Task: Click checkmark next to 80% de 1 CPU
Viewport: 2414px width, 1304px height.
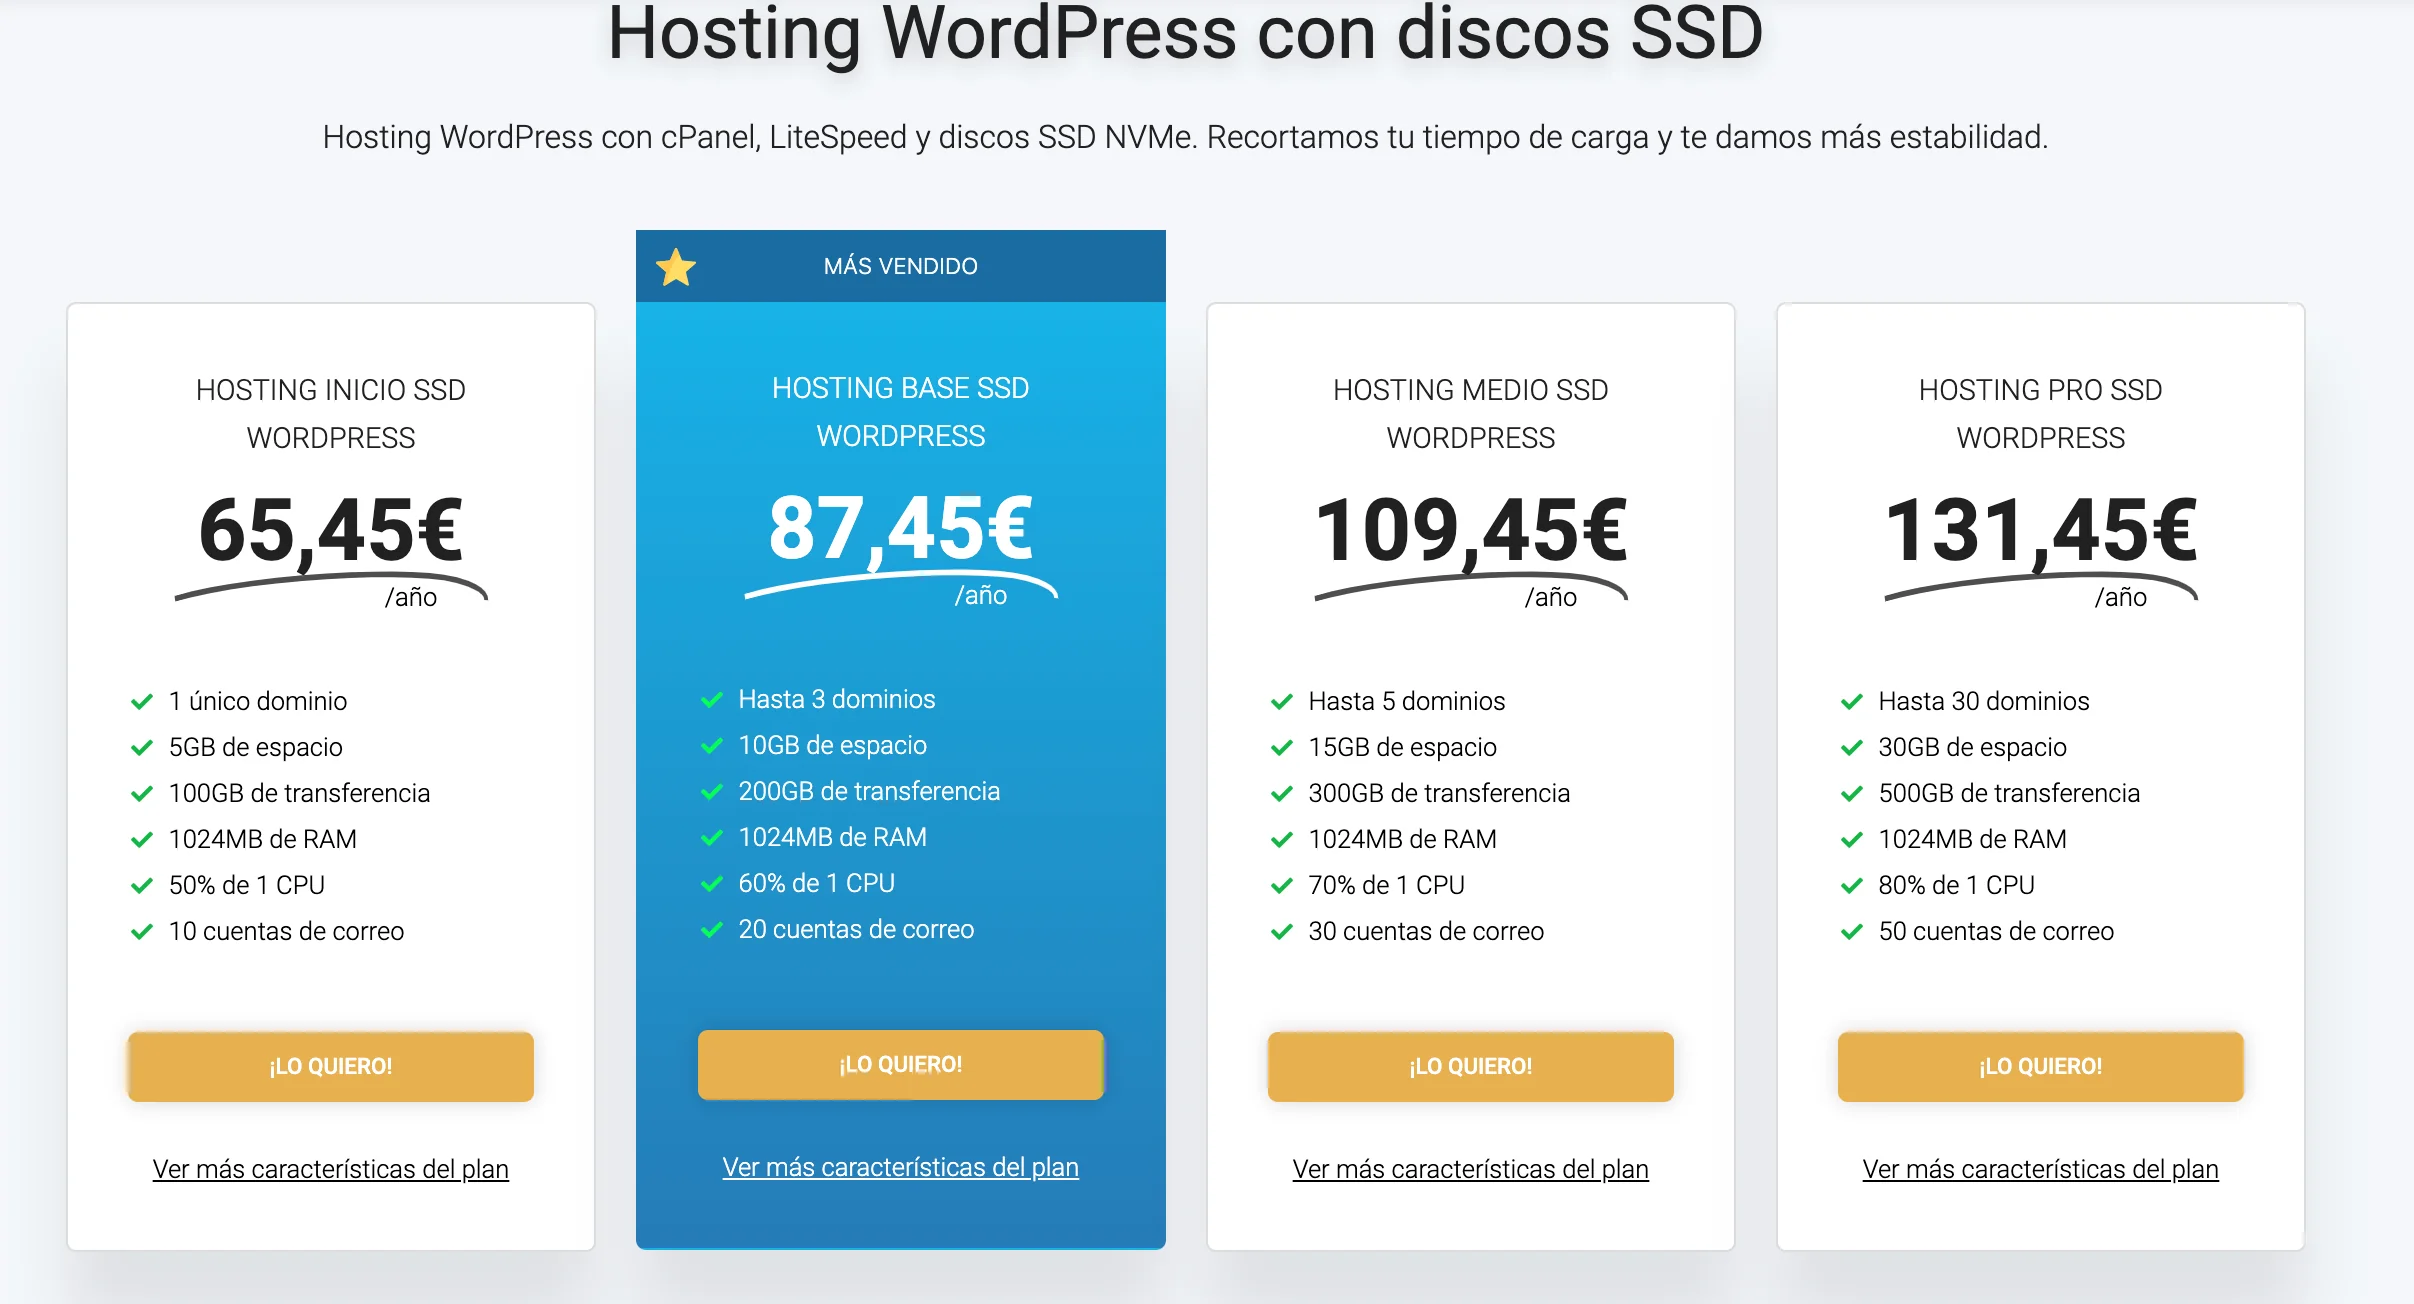Action: pyautogui.click(x=1852, y=885)
